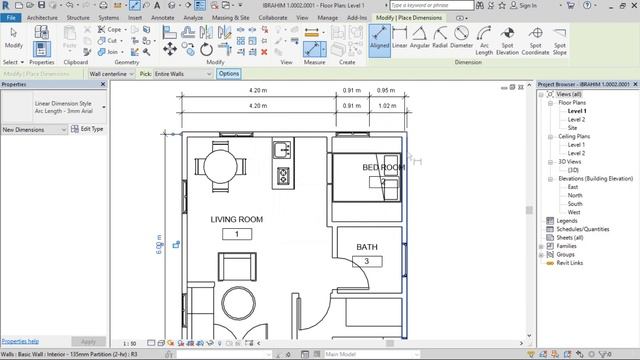Open the Properties palette icon

42,49
